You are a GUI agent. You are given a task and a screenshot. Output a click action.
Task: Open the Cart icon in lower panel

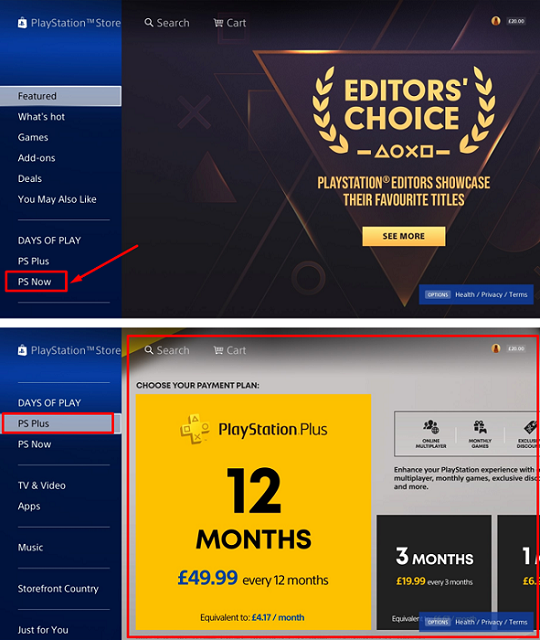(x=218, y=350)
